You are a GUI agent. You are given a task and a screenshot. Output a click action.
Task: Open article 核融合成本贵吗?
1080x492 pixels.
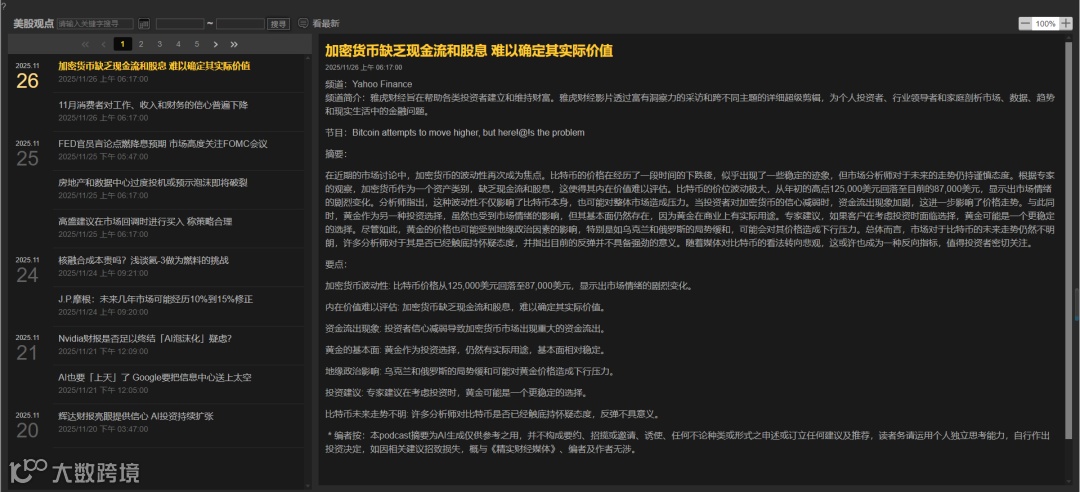[x=143, y=260]
